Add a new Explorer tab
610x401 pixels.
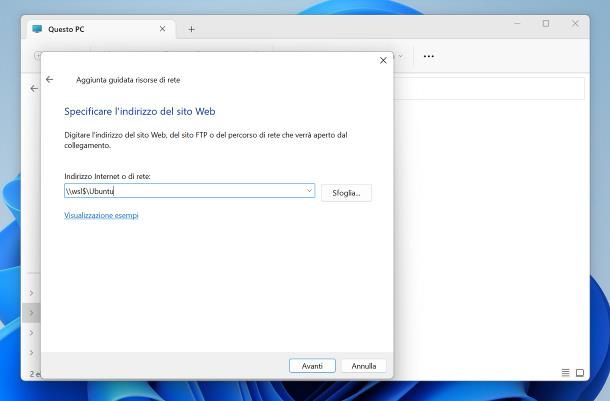coord(191,29)
